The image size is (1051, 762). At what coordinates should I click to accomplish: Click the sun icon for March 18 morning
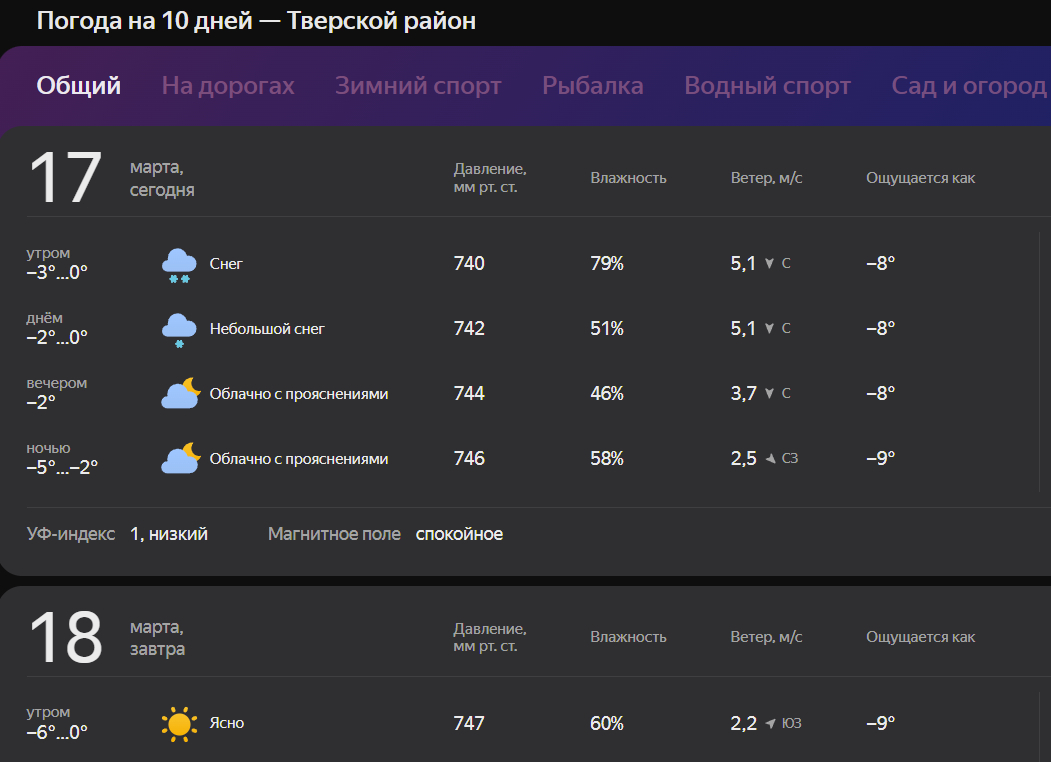coord(179,724)
